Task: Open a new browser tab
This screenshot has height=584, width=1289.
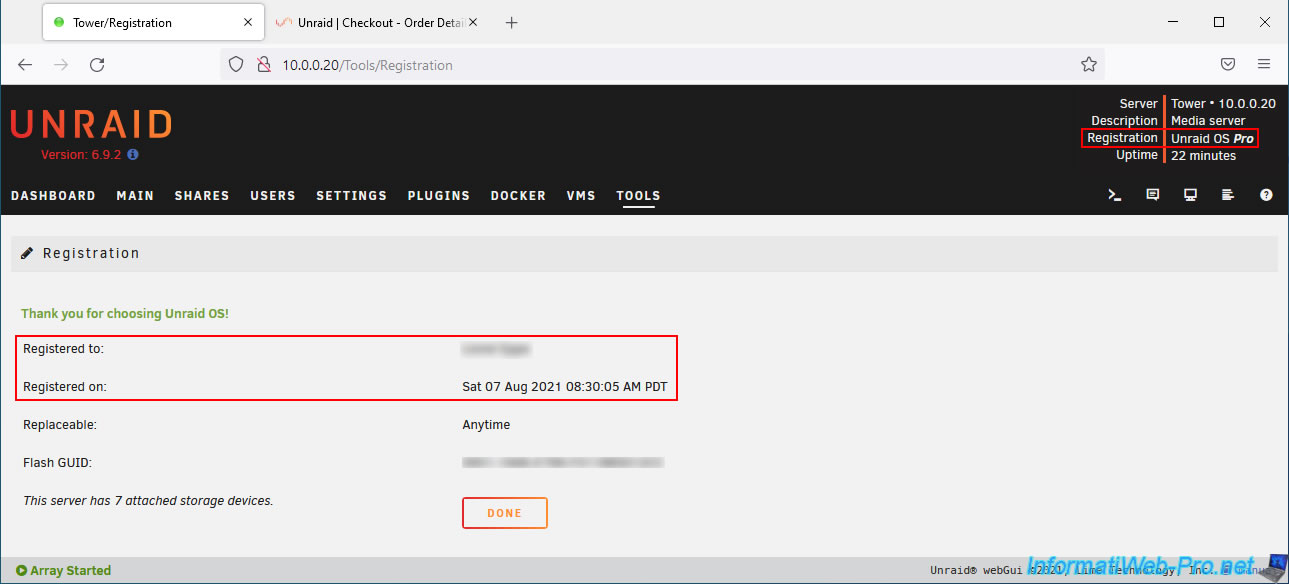Action: click(511, 23)
